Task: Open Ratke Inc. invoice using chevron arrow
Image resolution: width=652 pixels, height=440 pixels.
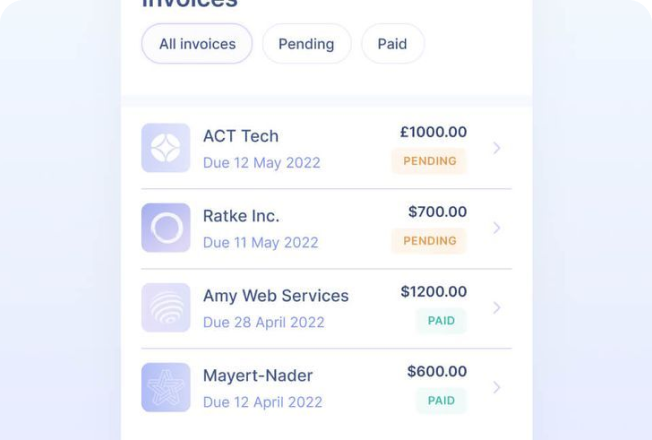Action: [x=497, y=228]
